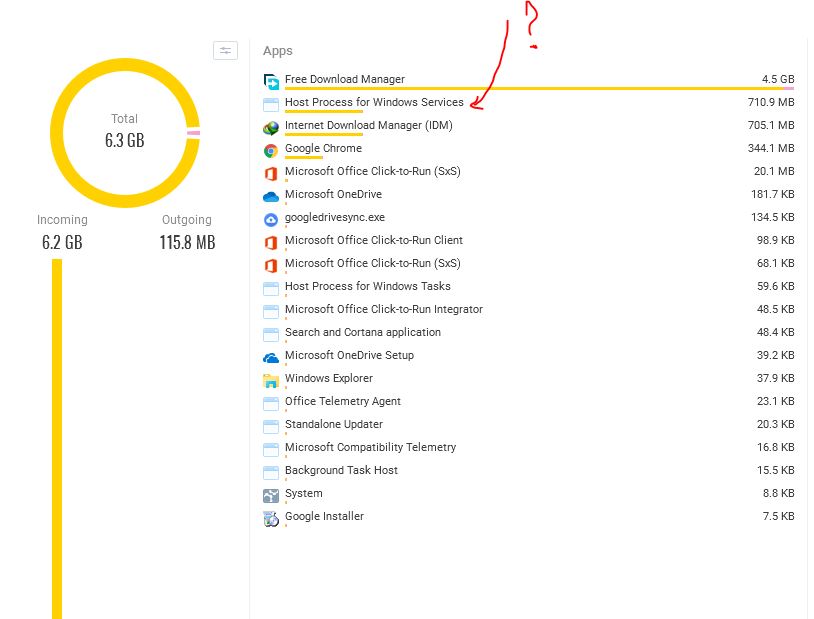This screenshot has height=619, width=814.
Task: Click the Google Installer icon
Action: point(271,518)
